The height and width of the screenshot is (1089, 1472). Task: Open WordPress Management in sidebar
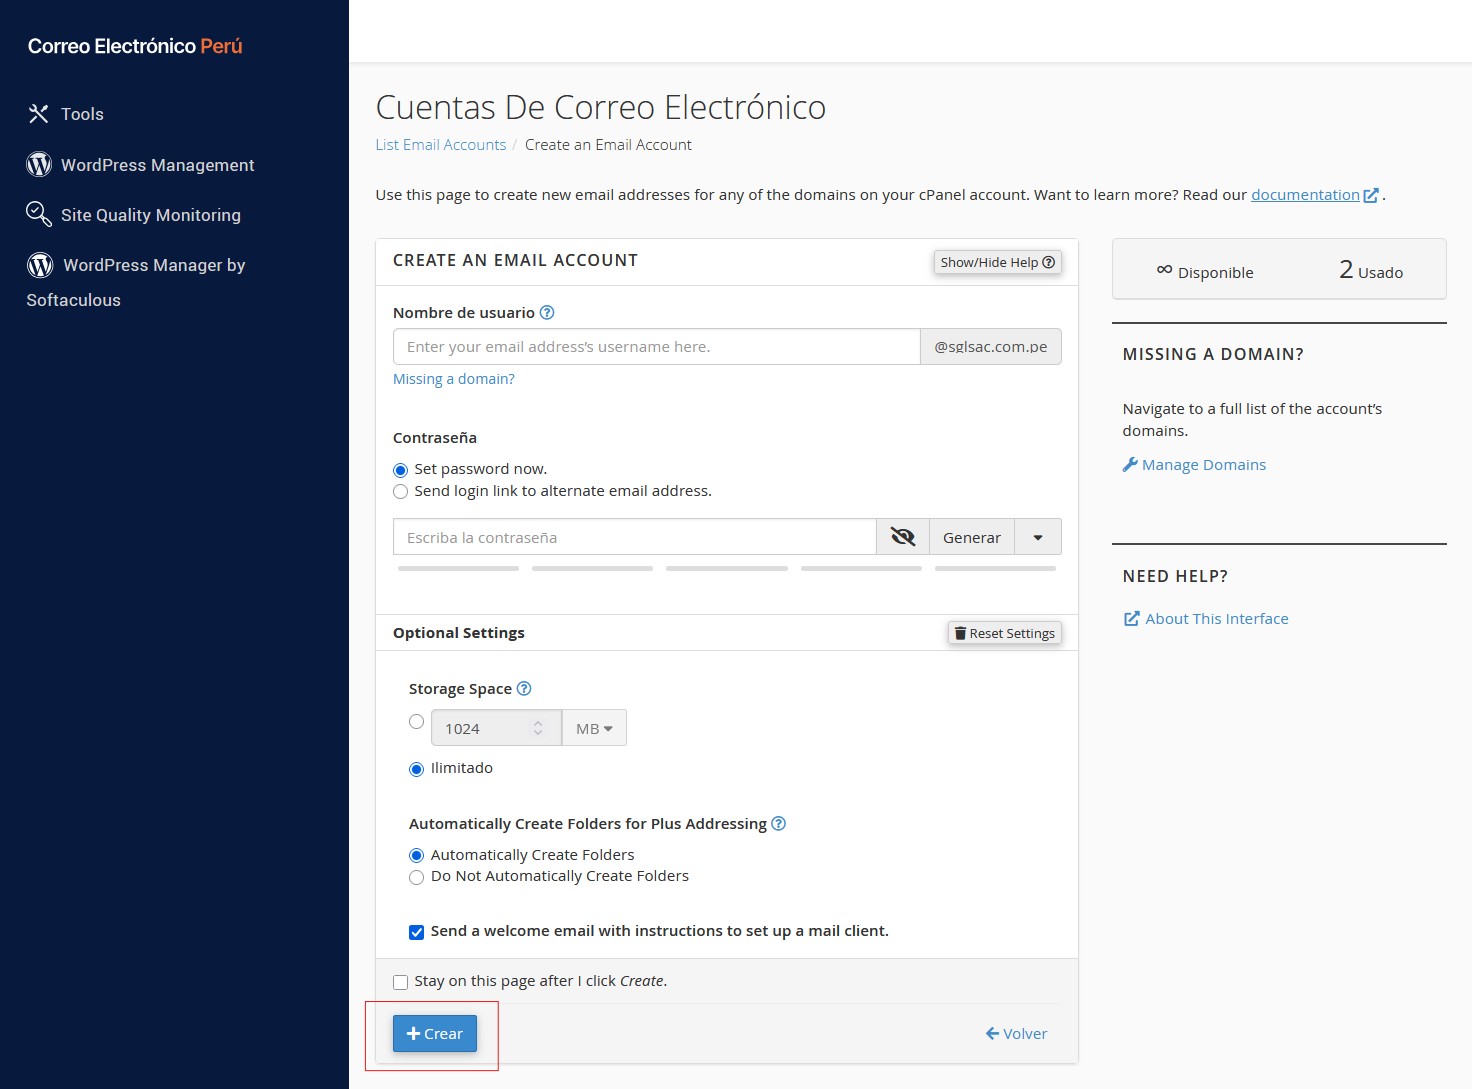pos(157,165)
